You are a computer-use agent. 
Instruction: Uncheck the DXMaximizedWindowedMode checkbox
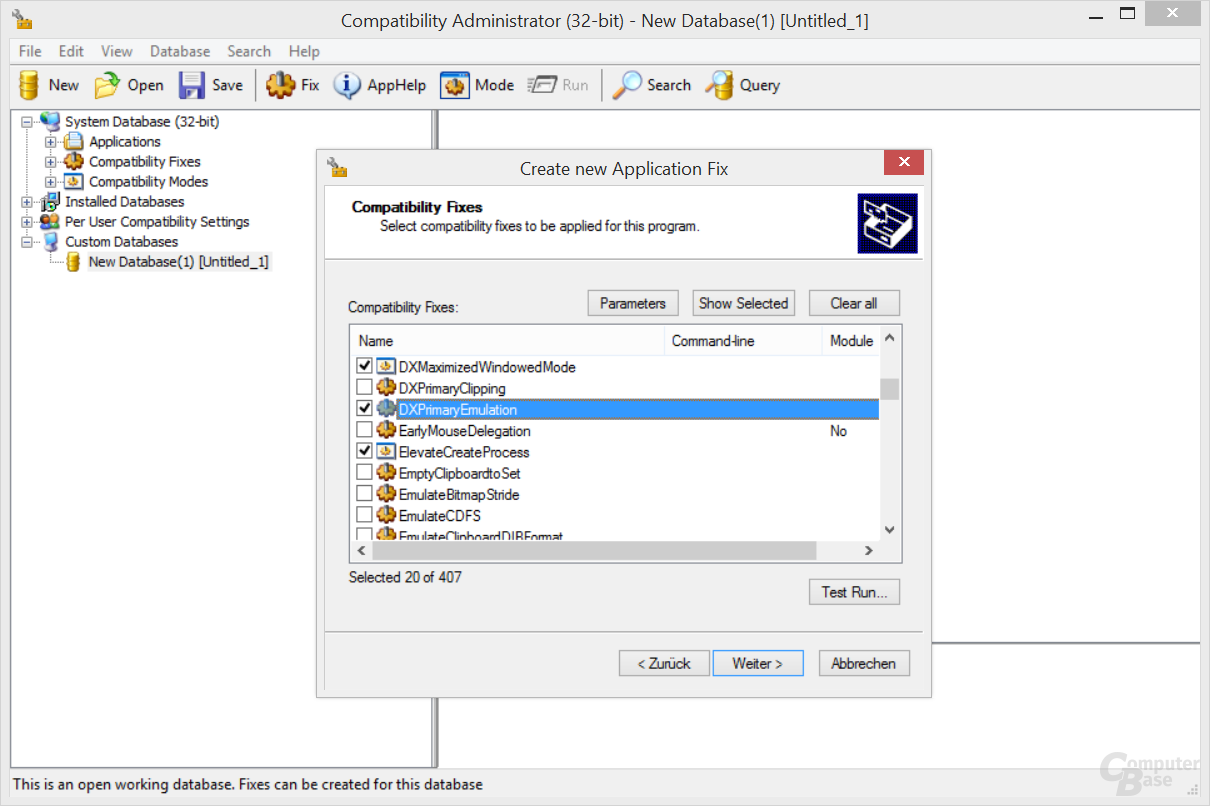tap(365, 366)
